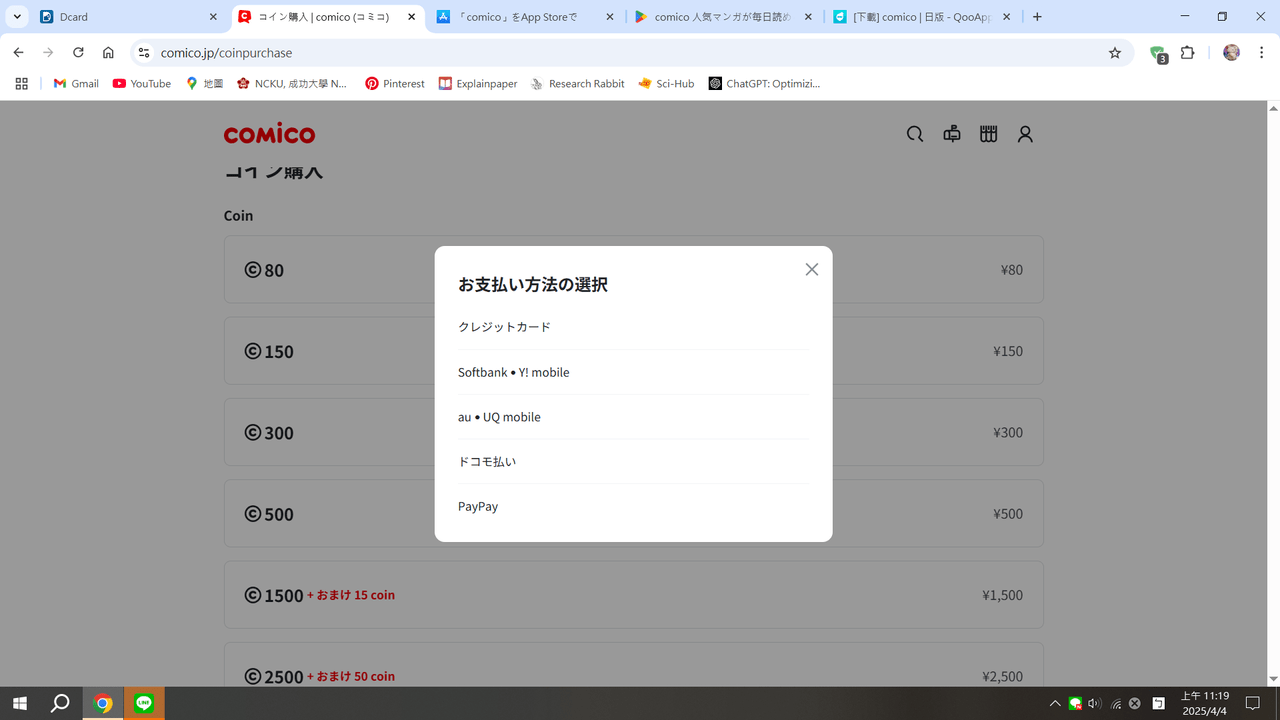Click the speaker icon in the system tray

click(x=1093, y=703)
